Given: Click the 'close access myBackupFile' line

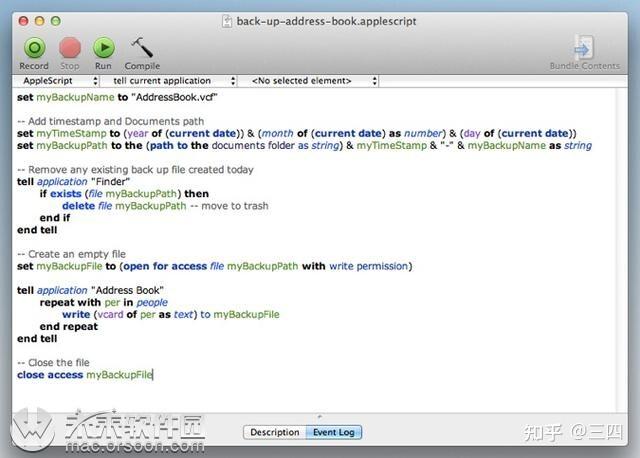Looking at the screenshot, I should [85, 375].
